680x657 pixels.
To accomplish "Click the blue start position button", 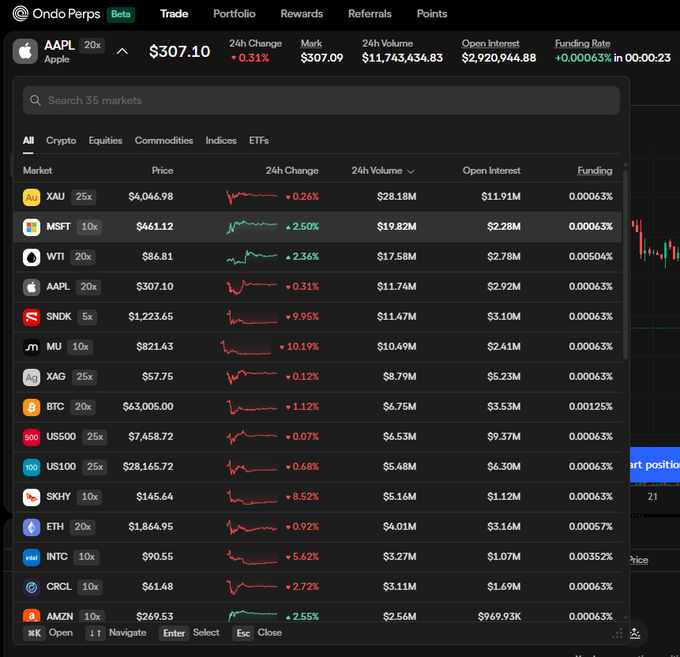I will click(655, 464).
